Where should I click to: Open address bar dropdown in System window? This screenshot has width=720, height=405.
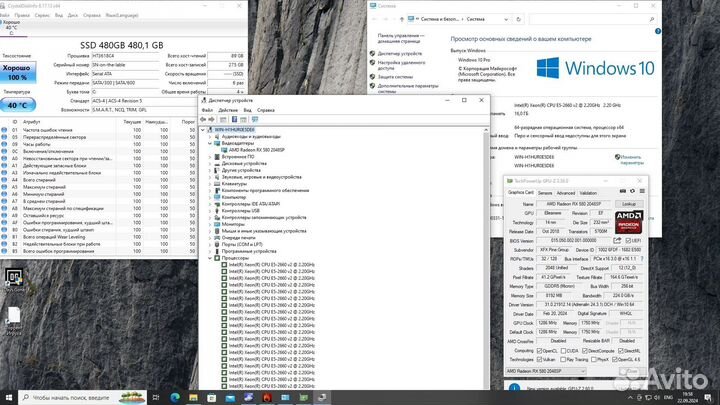coord(506,19)
